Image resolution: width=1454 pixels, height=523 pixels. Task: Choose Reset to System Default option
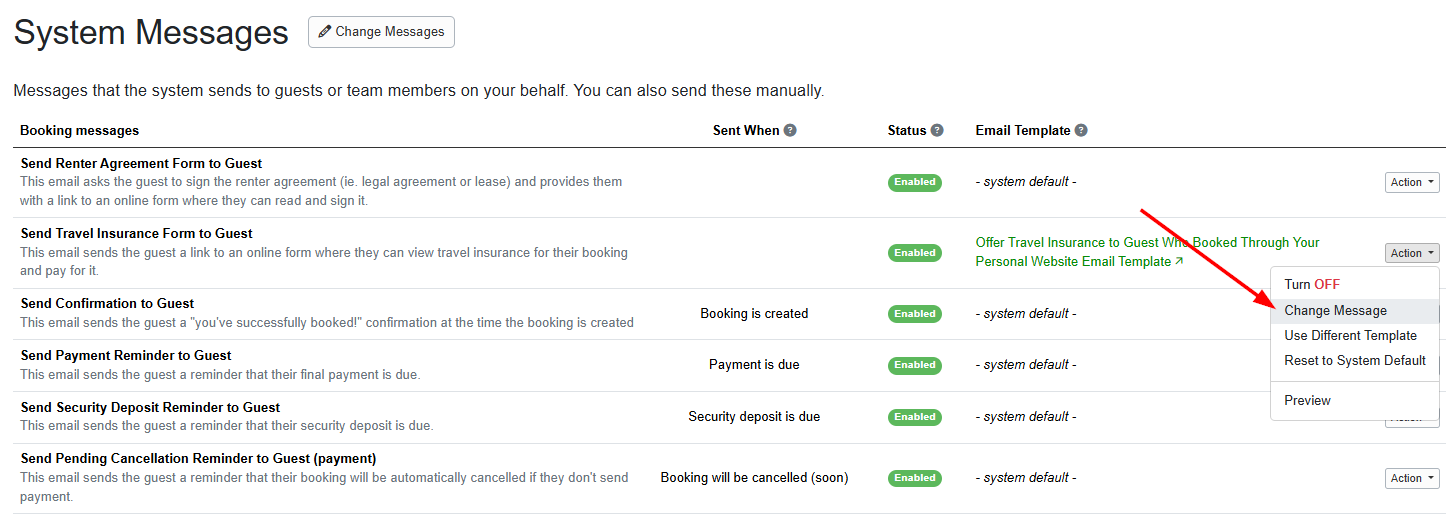[1355, 361]
